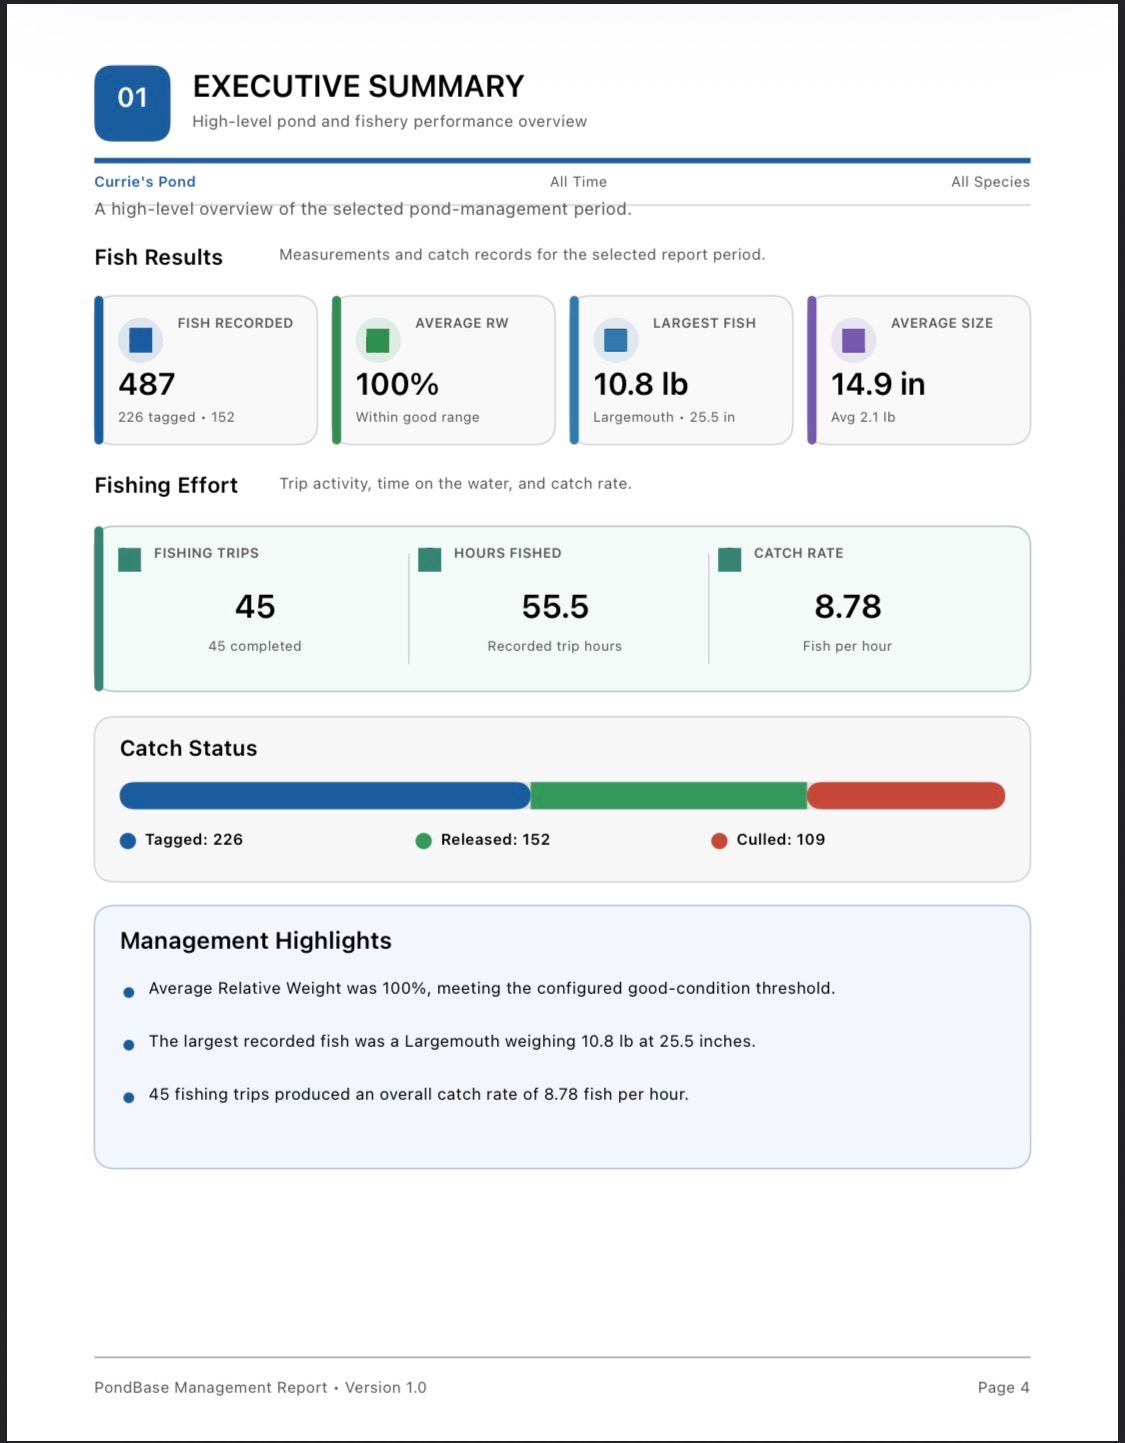
Task: Click the green square beside Hours Fished
Action: [x=430, y=560]
